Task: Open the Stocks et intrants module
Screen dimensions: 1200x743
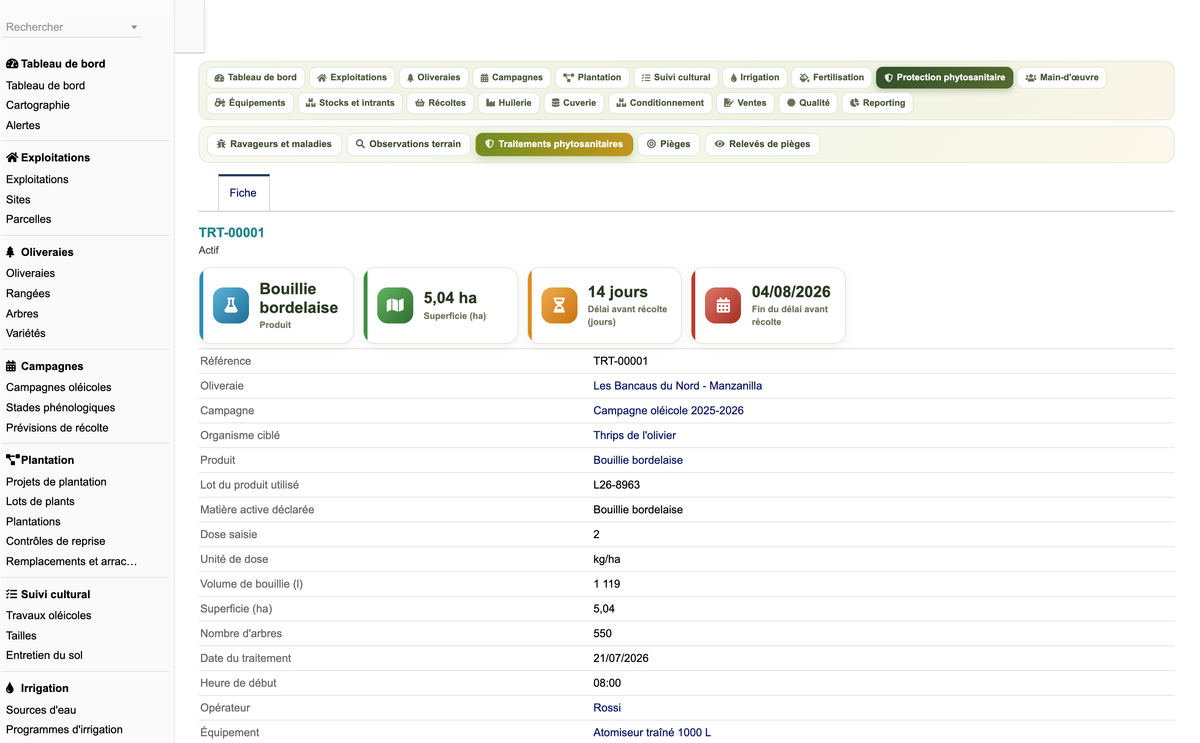Action: coord(350,102)
